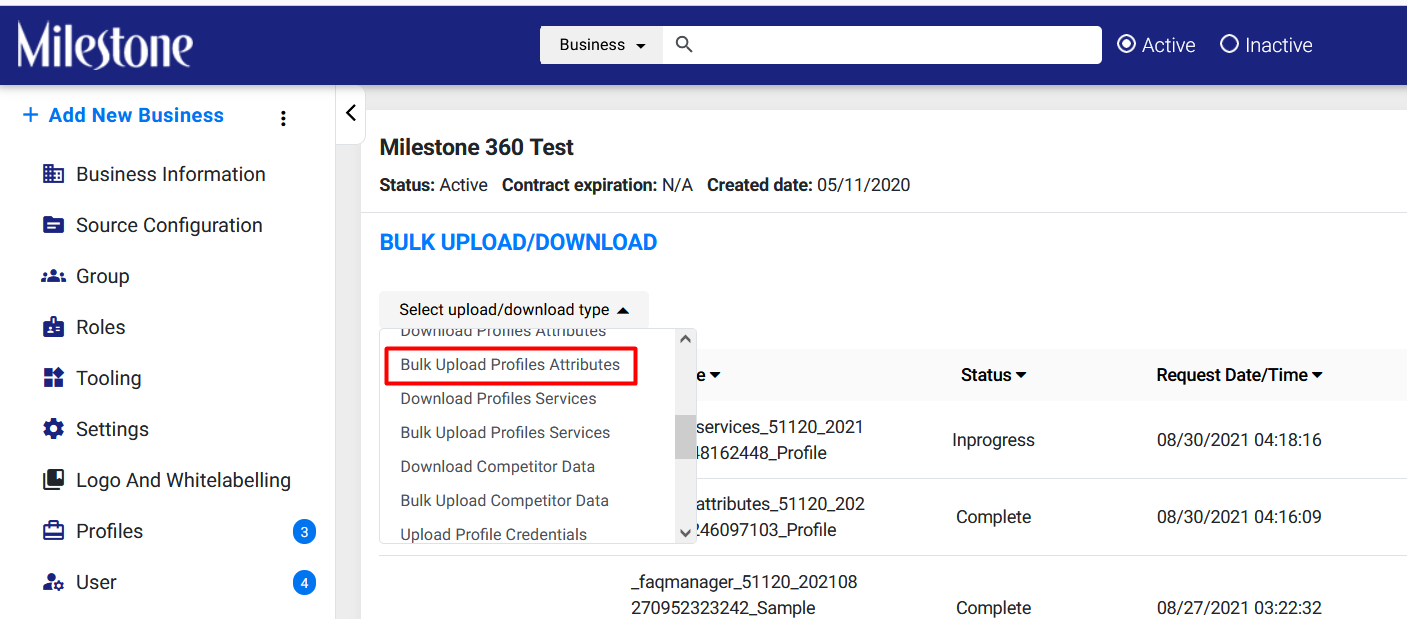Click the Settings gear icon

[53, 429]
